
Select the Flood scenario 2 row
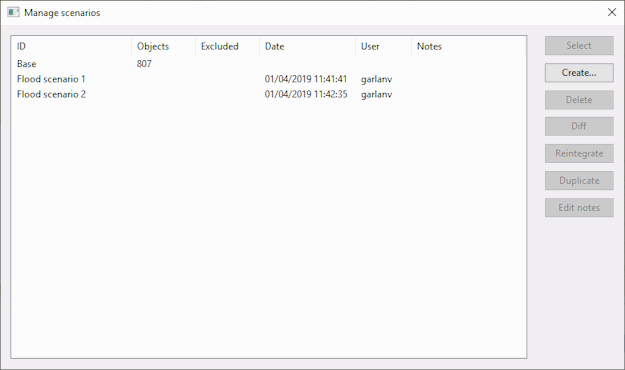[x=269, y=94]
